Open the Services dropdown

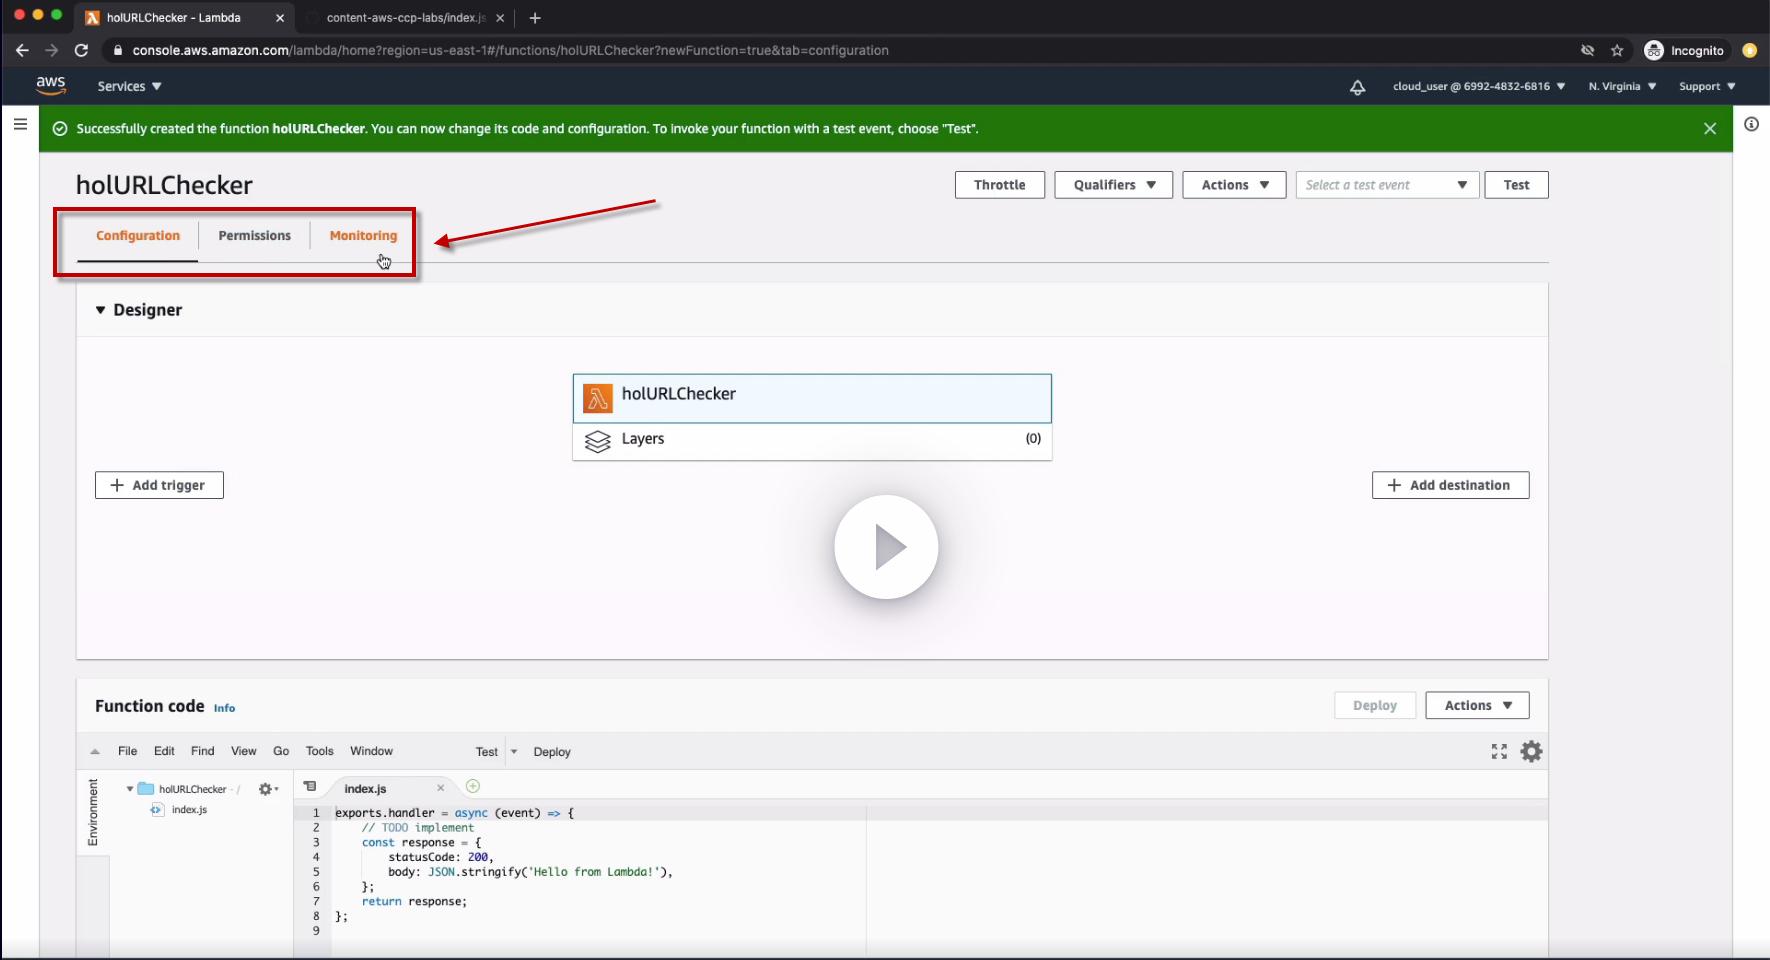tap(129, 86)
